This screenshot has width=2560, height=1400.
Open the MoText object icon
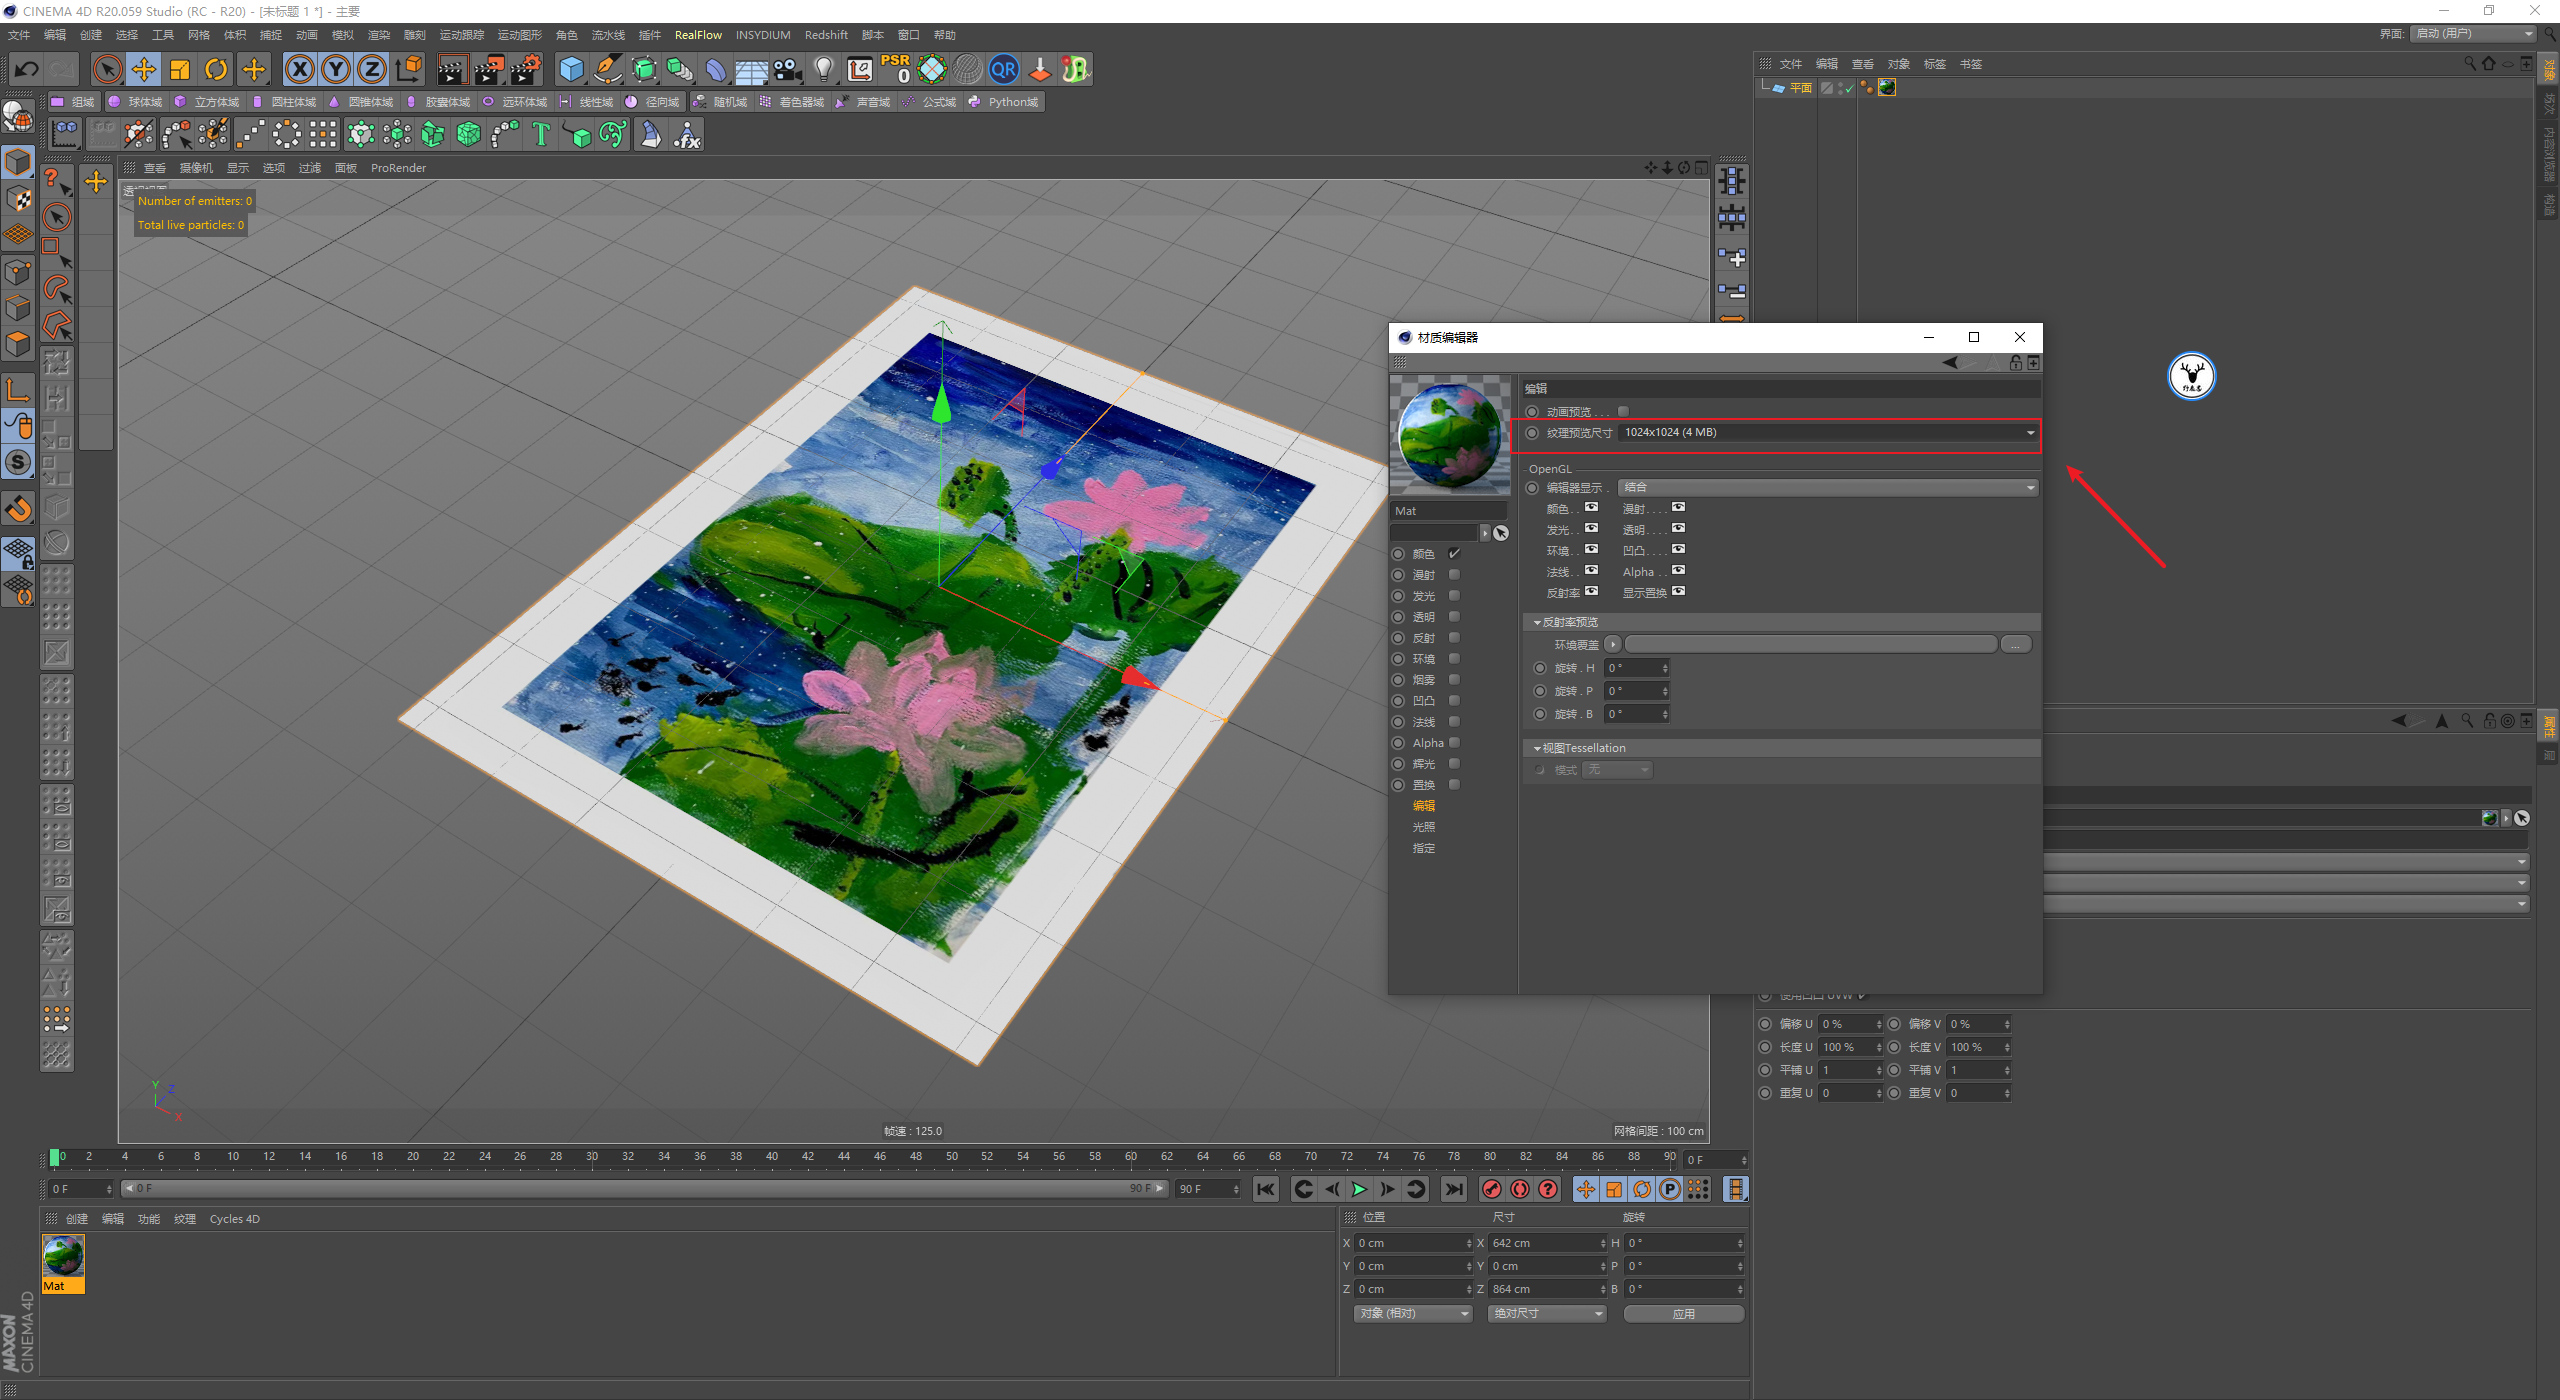pos(541,134)
